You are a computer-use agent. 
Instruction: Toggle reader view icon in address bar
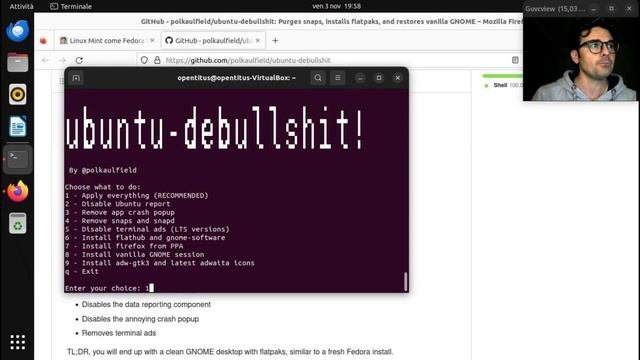tap(515, 60)
